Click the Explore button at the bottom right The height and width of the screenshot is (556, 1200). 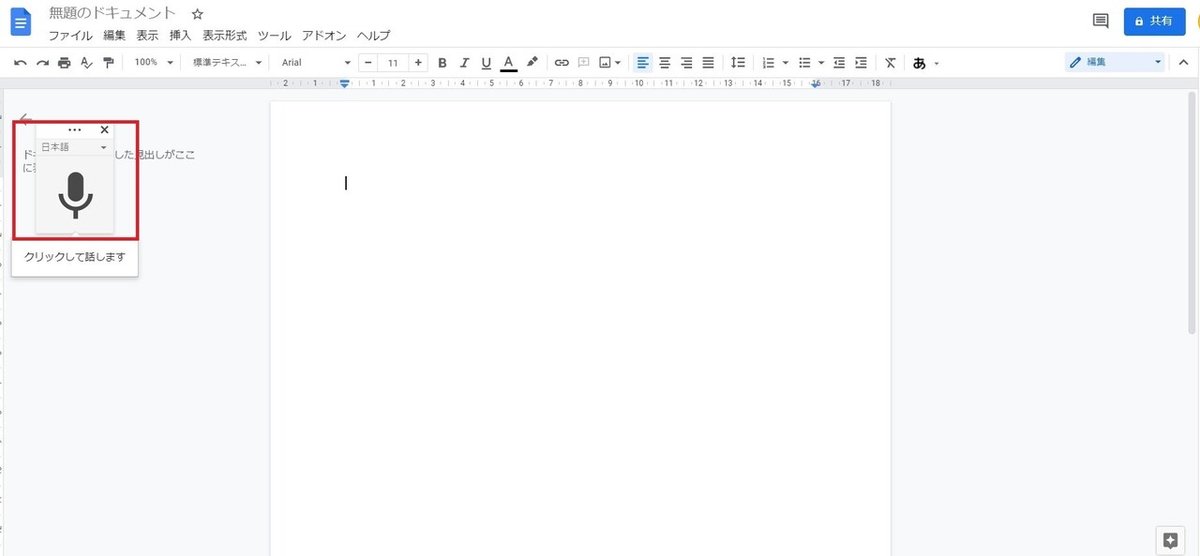(x=1169, y=540)
